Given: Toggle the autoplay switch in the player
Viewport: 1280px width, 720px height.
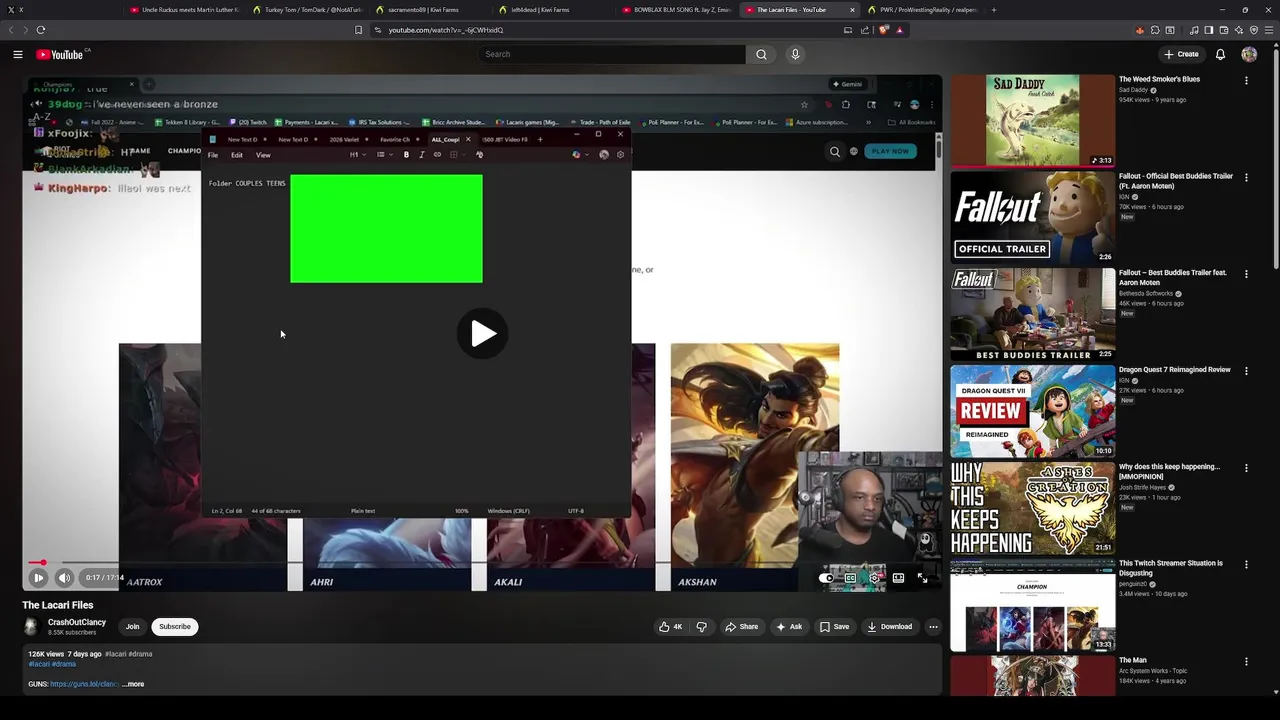Looking at the screenshot, I should 827,577.
